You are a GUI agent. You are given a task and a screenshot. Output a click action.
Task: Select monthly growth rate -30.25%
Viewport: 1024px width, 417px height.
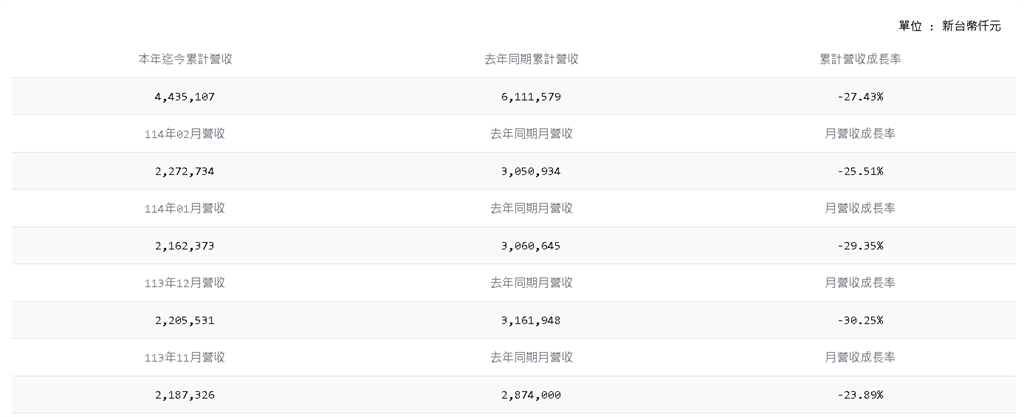(x=860, y=320)
